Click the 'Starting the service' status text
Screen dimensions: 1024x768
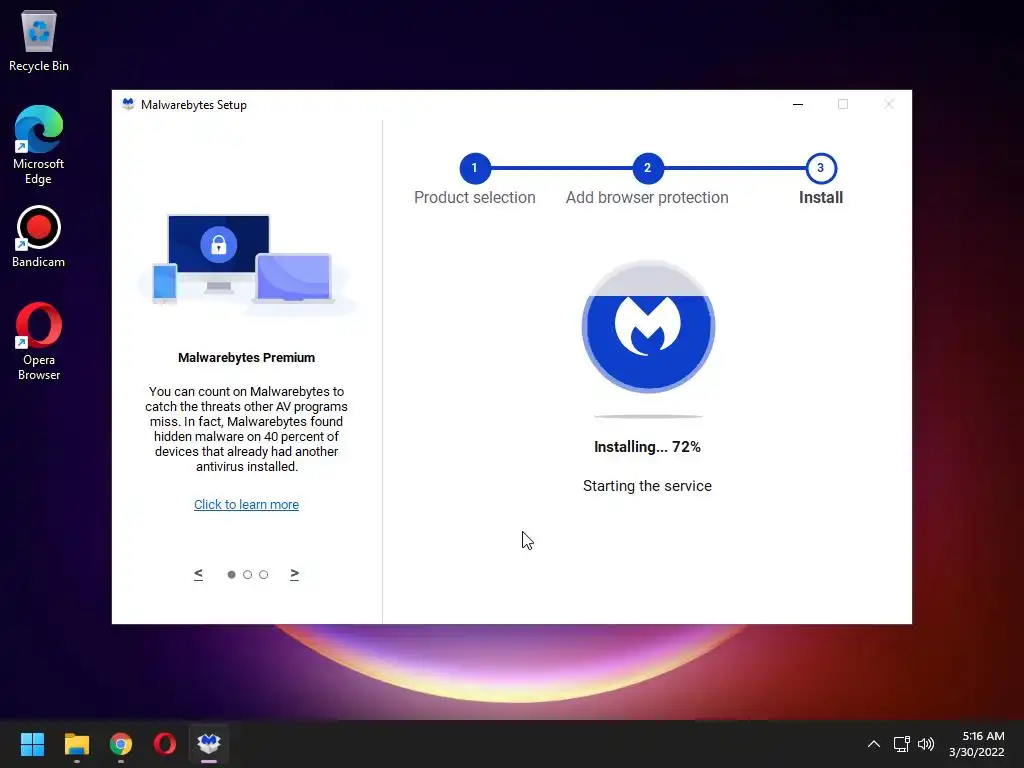click(x=647, y=486)
